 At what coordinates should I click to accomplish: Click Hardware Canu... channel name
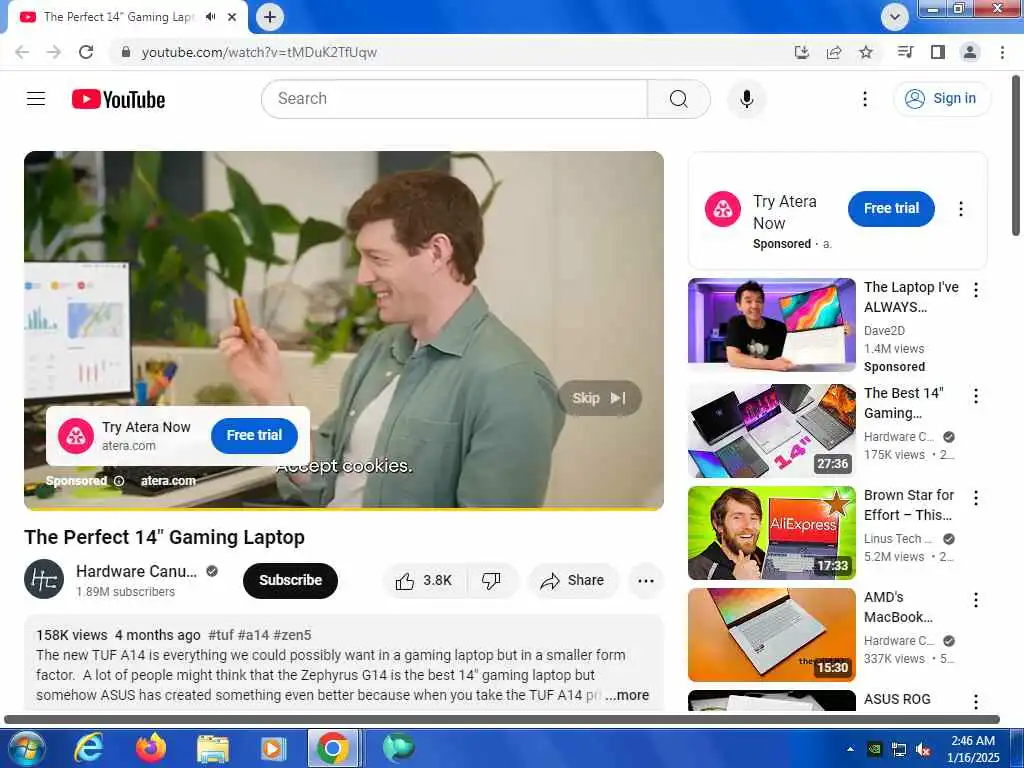(x=136, y=571)
